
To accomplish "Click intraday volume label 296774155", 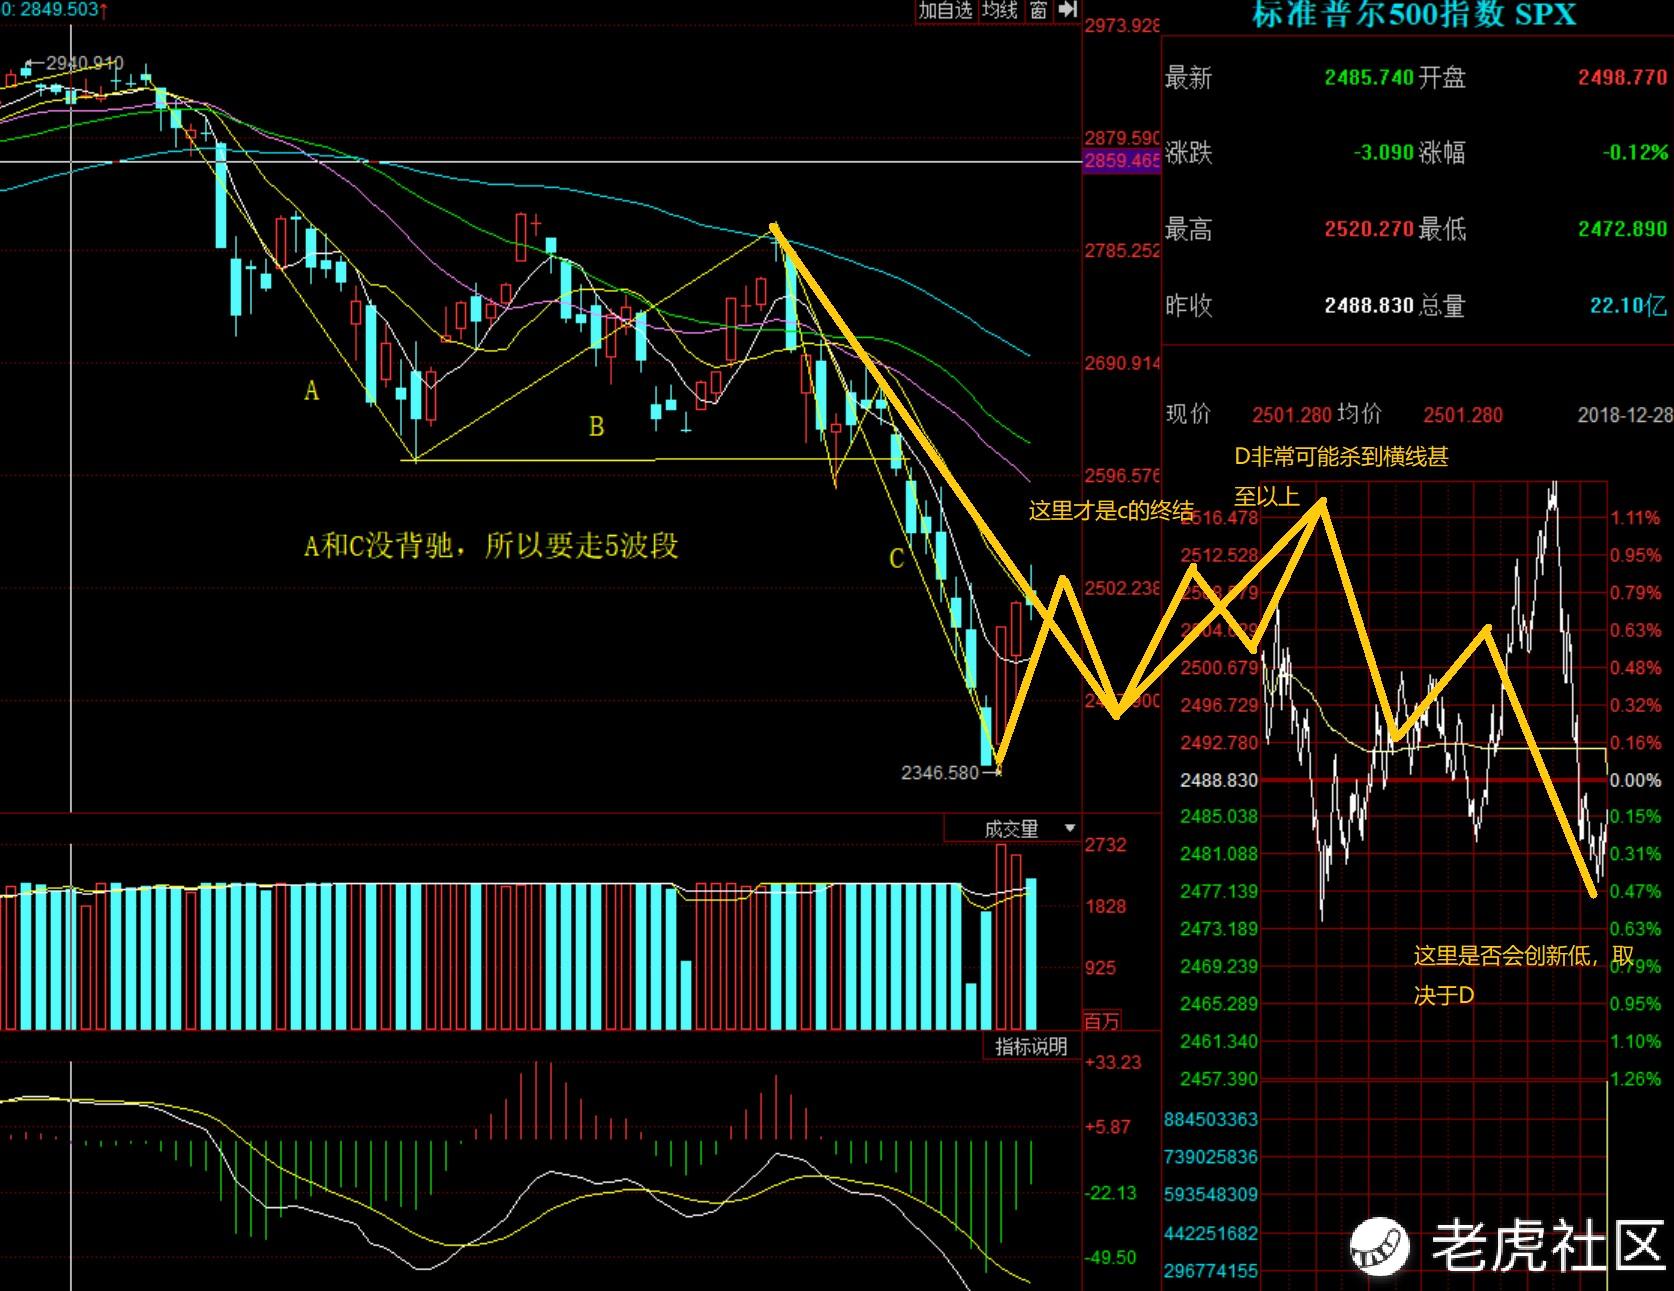I will pos(1211,1270).
